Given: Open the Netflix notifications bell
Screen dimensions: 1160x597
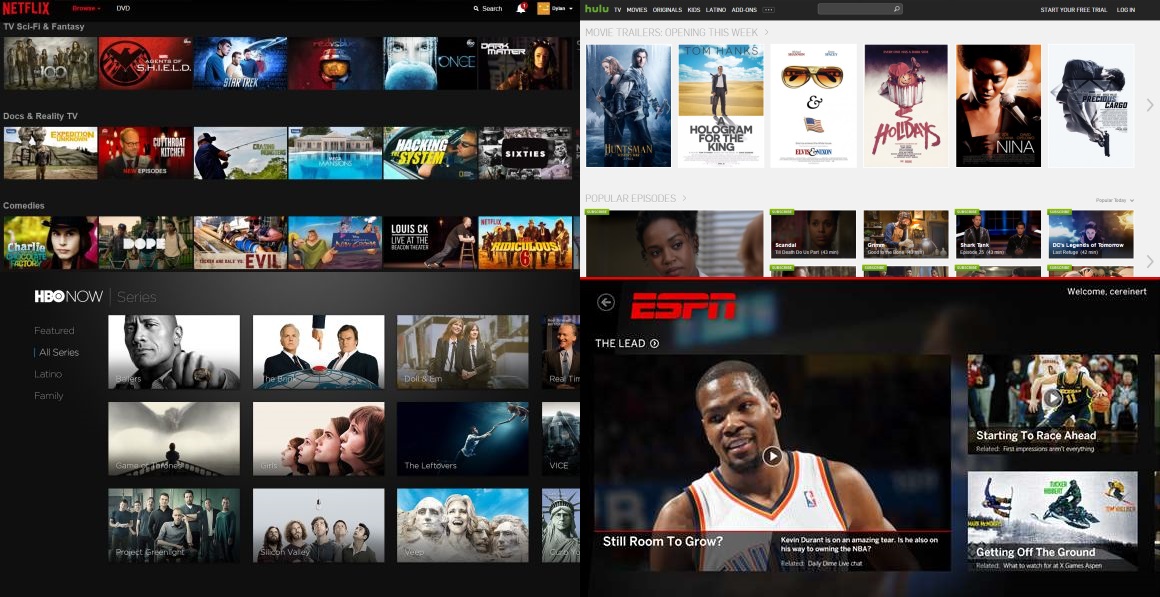Looking at the screenshot, I should tap(521, 9).
